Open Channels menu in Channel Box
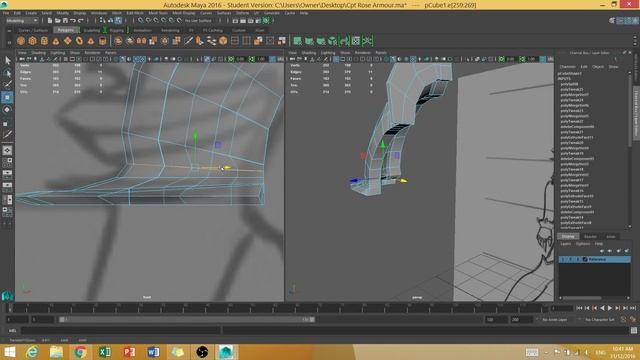 click(x=567, y=67)
